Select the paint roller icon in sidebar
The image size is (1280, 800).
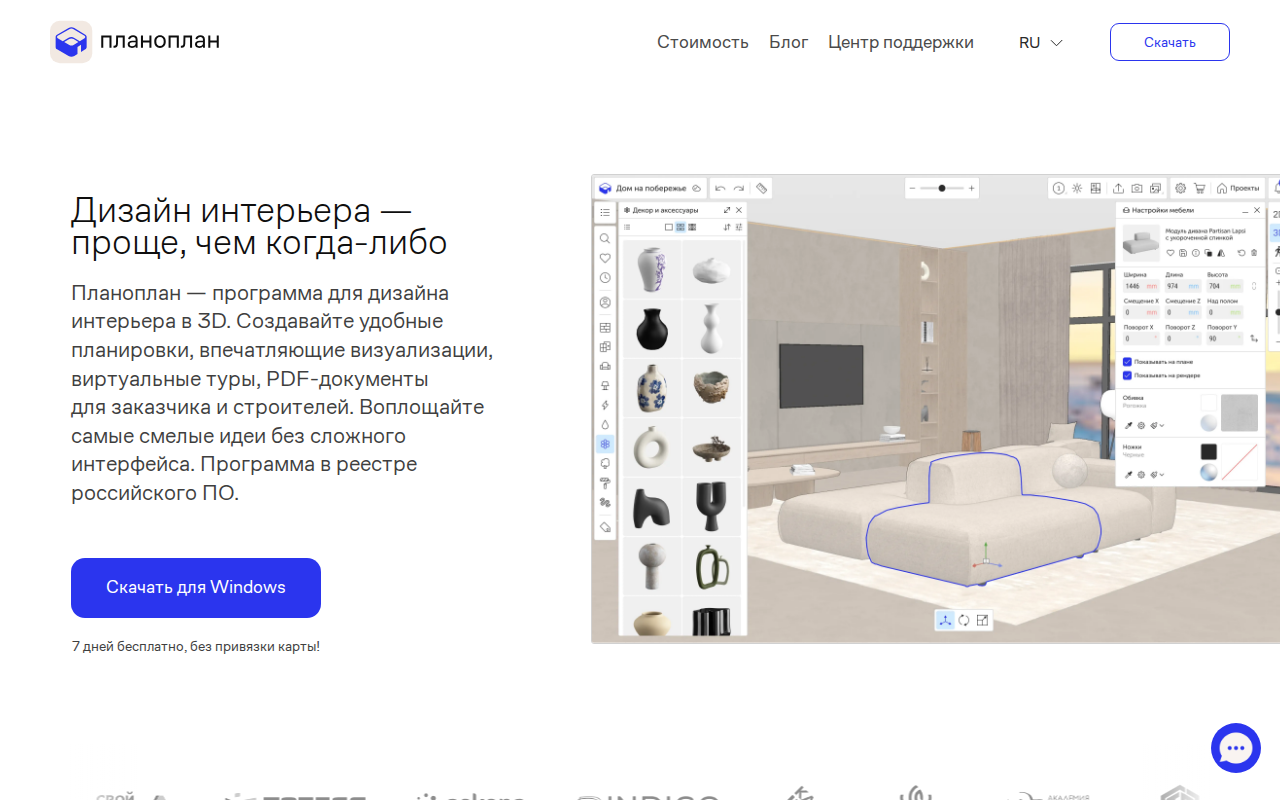tap(605, 482)
